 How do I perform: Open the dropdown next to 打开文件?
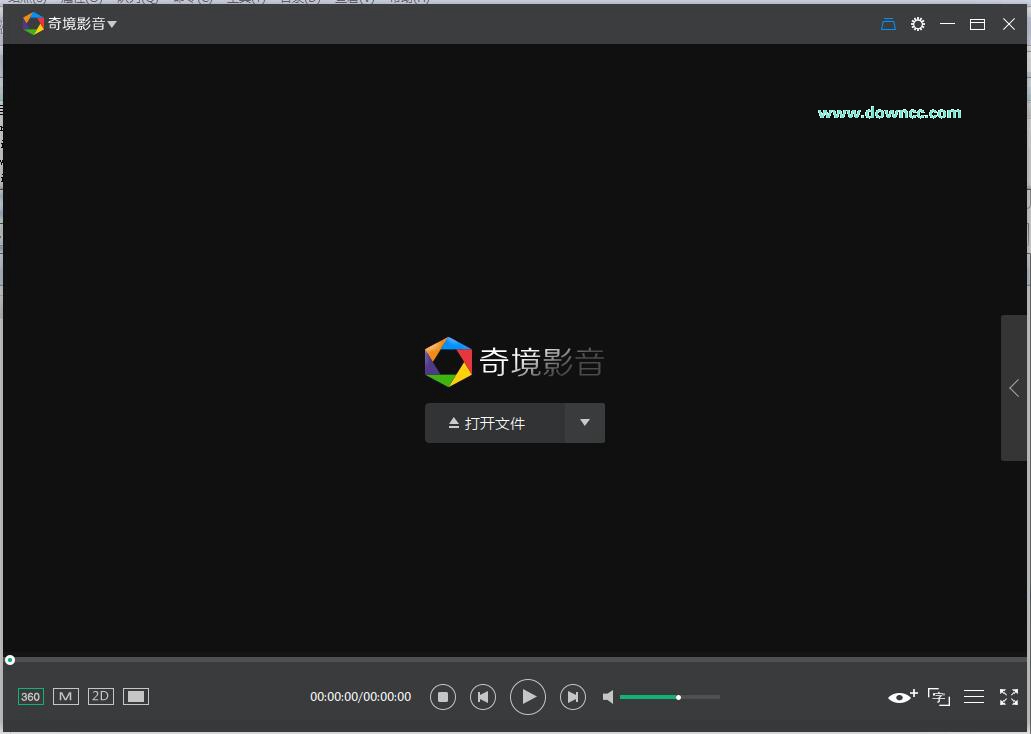(584, 423)
